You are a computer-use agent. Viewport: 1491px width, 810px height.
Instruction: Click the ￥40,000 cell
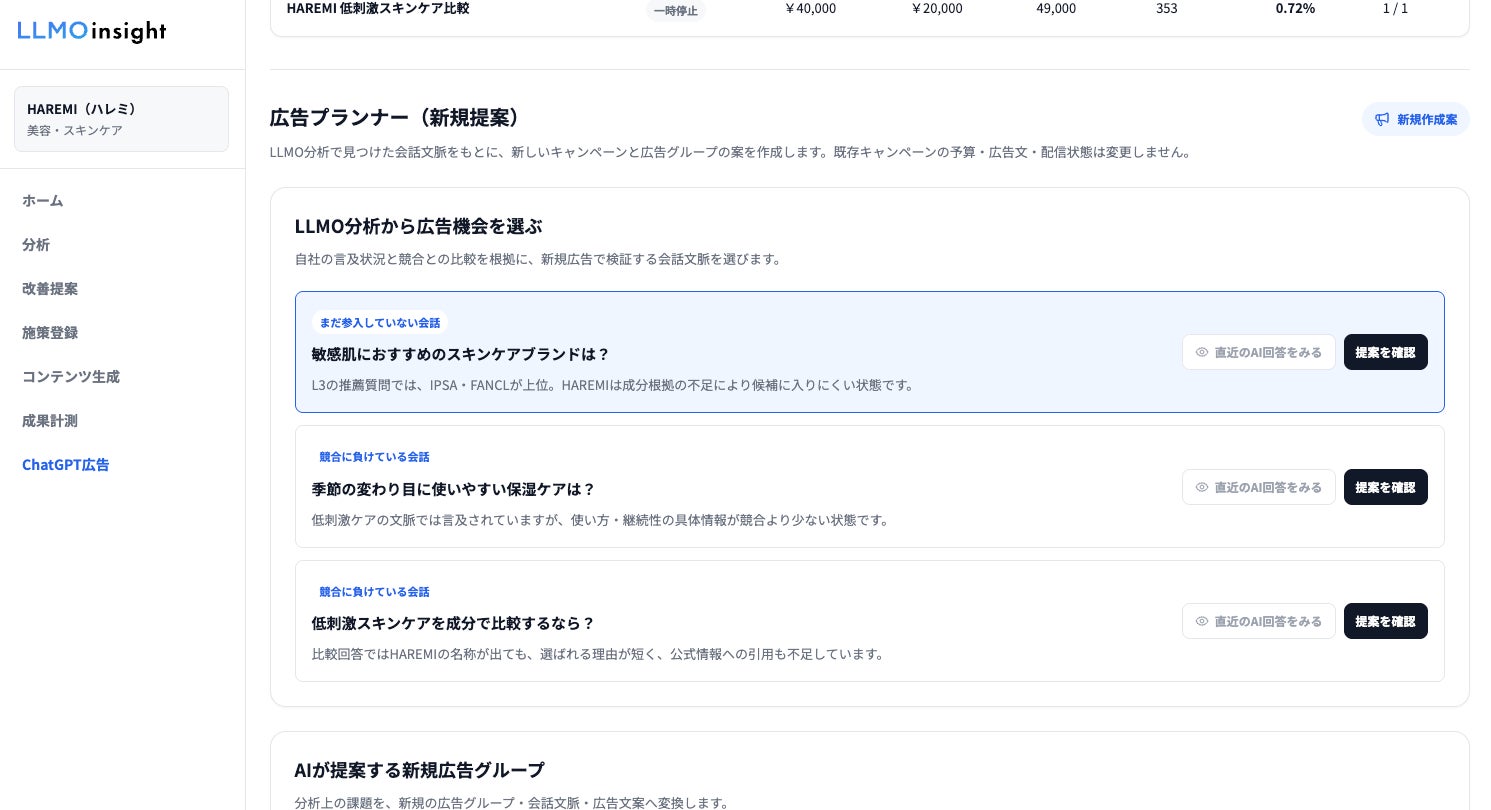(810, 8)
